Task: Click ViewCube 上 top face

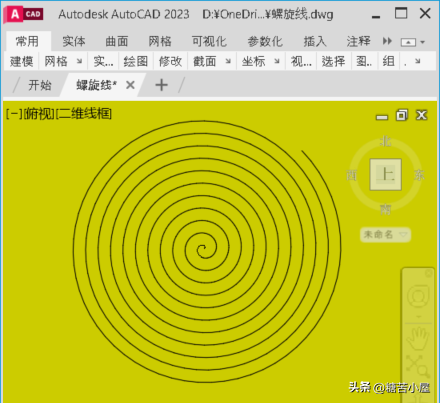Action: pyautogui.click(x=386, y=175)
